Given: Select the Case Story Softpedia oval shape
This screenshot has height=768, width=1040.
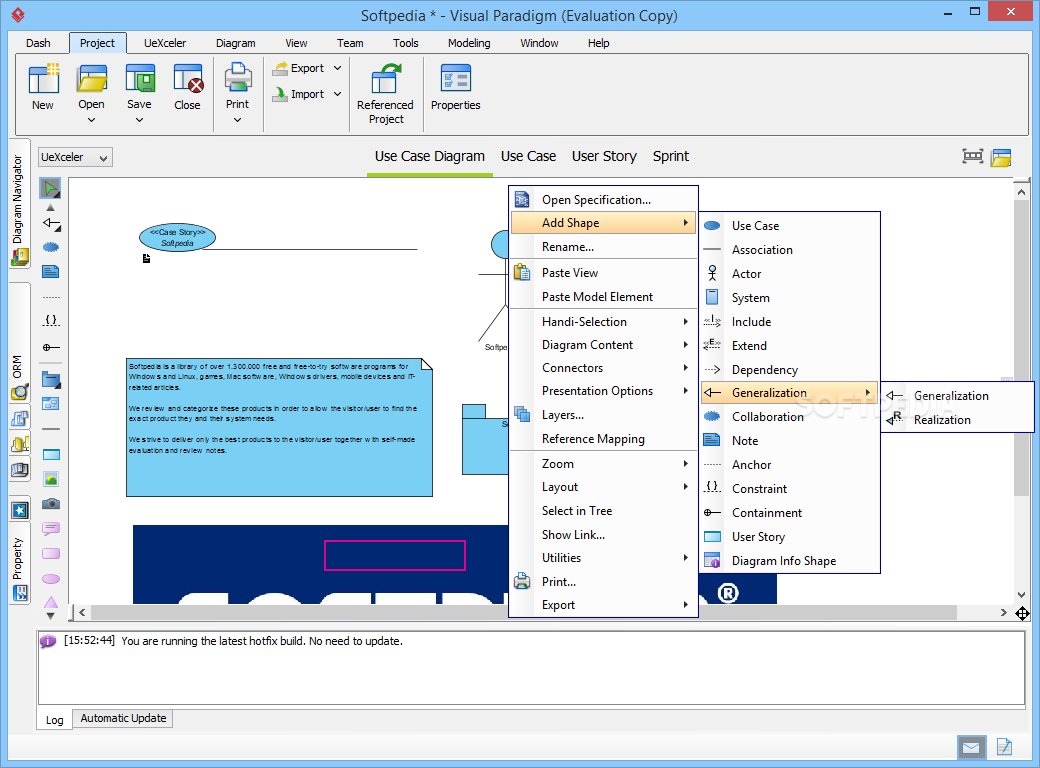Looking at the screenshot, I should pyautogui.click(x=177, y=237).
